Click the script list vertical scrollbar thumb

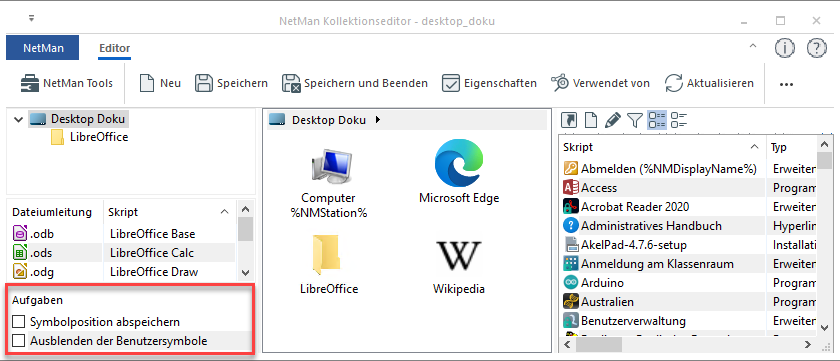coord(825,160)
